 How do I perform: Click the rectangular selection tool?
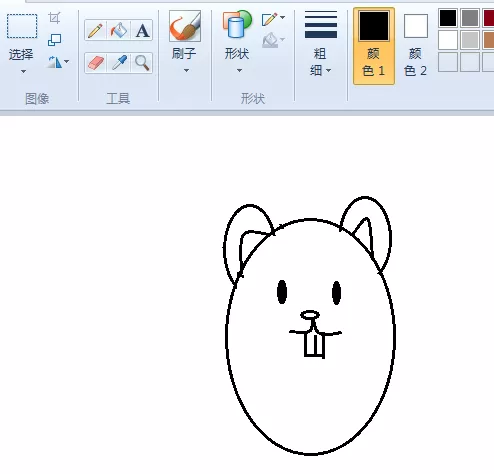point(22,26)
